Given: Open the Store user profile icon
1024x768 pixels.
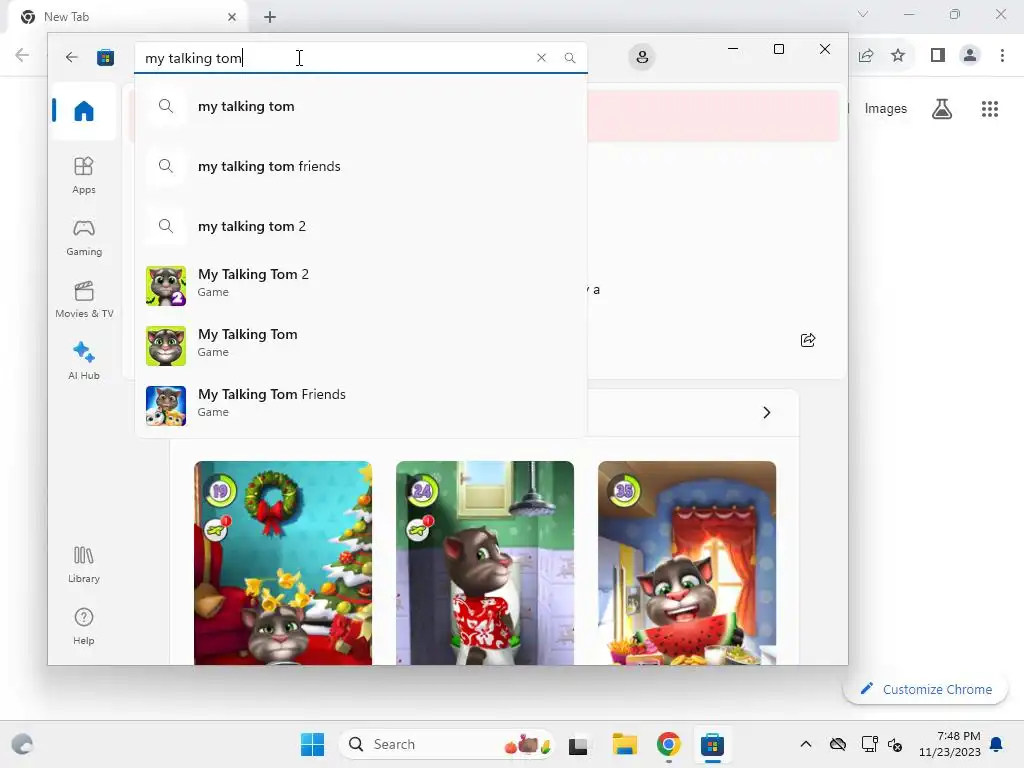Looking at the screenshot, I should coord(642,57).
